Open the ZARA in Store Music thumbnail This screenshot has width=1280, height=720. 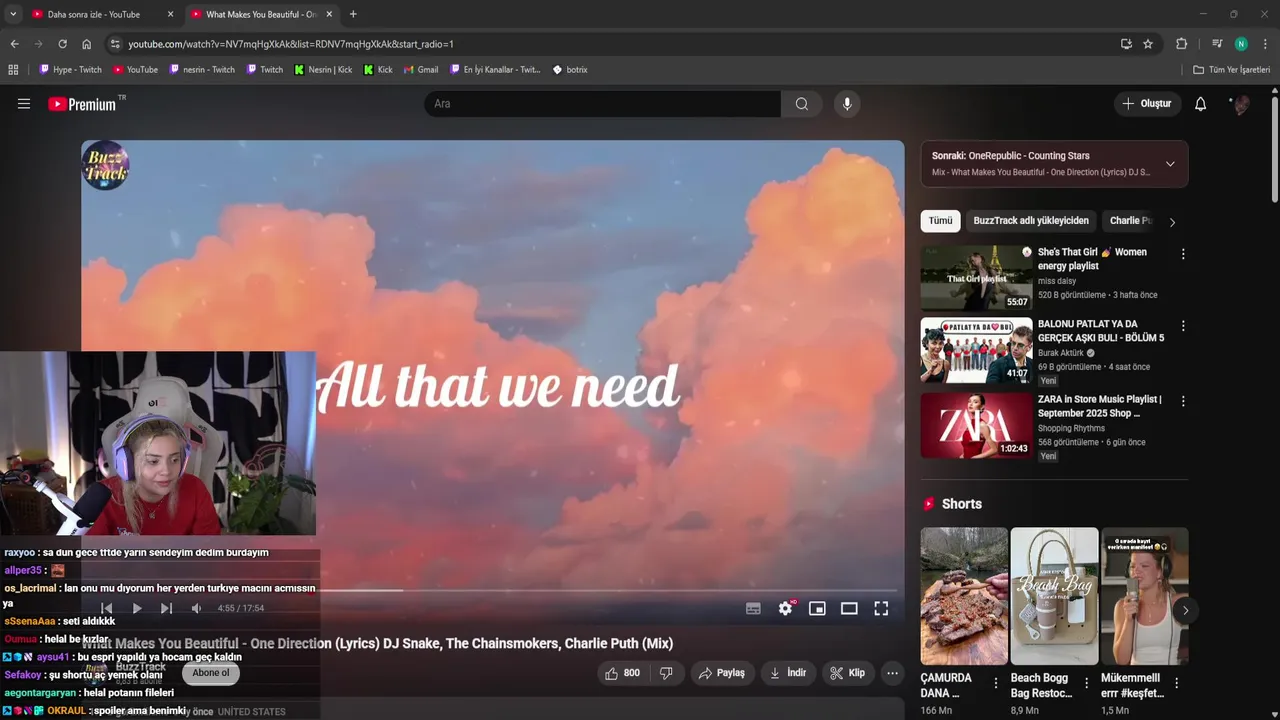point(976,425)
